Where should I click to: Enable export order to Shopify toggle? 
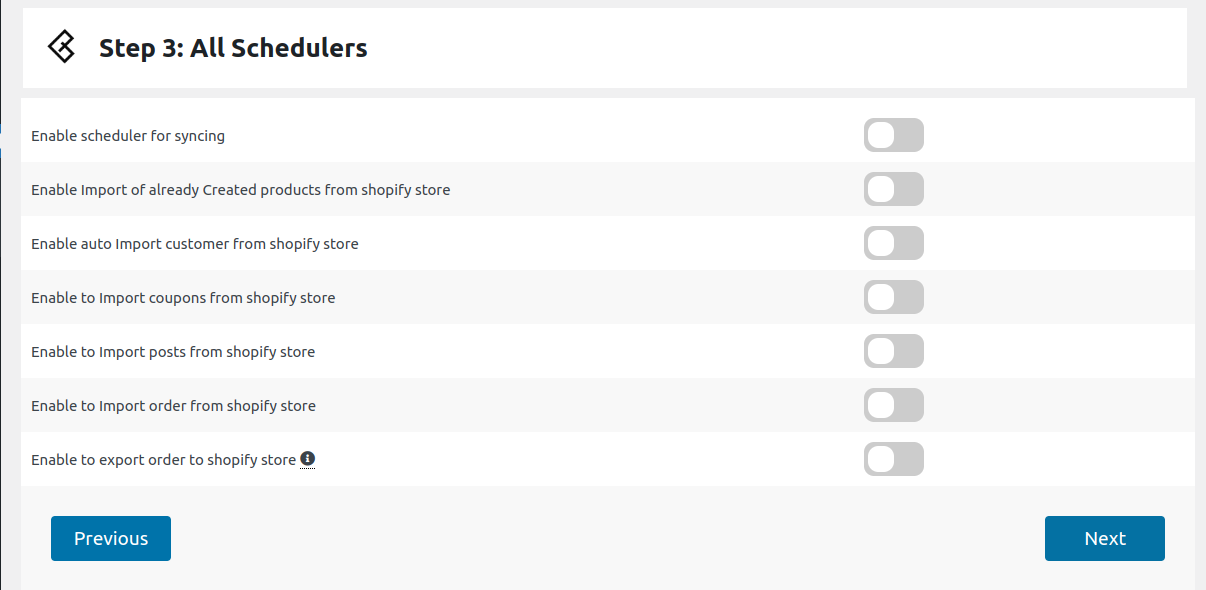(893, 459)
